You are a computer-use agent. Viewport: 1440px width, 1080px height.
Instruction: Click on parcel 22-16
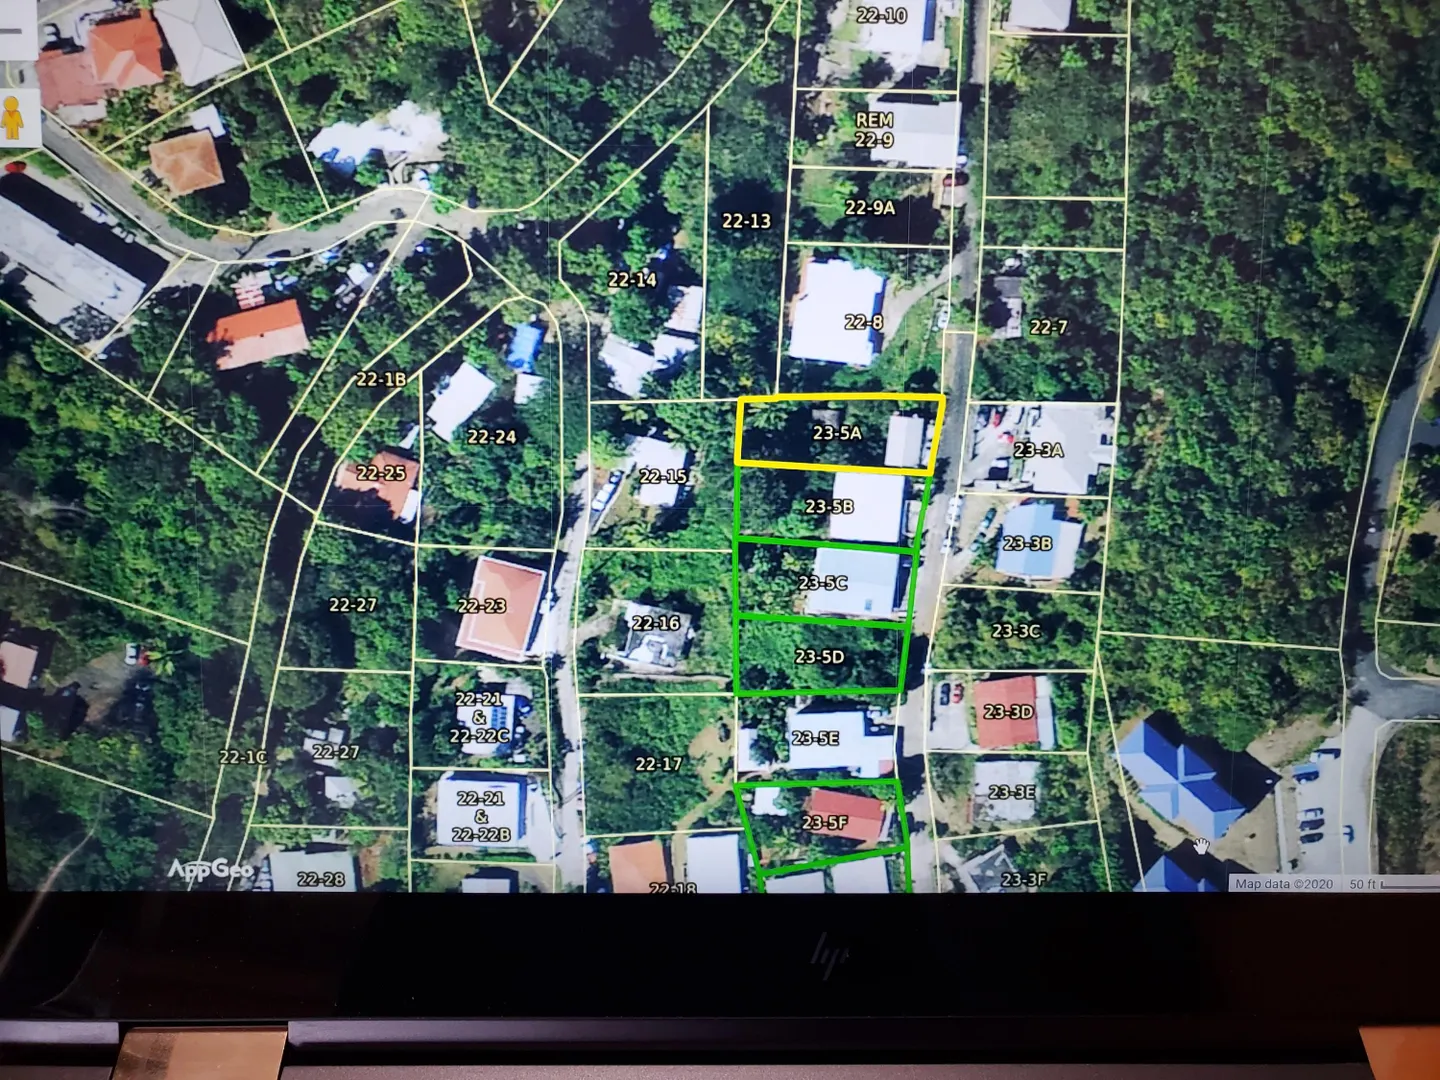[x=655, y=623]
